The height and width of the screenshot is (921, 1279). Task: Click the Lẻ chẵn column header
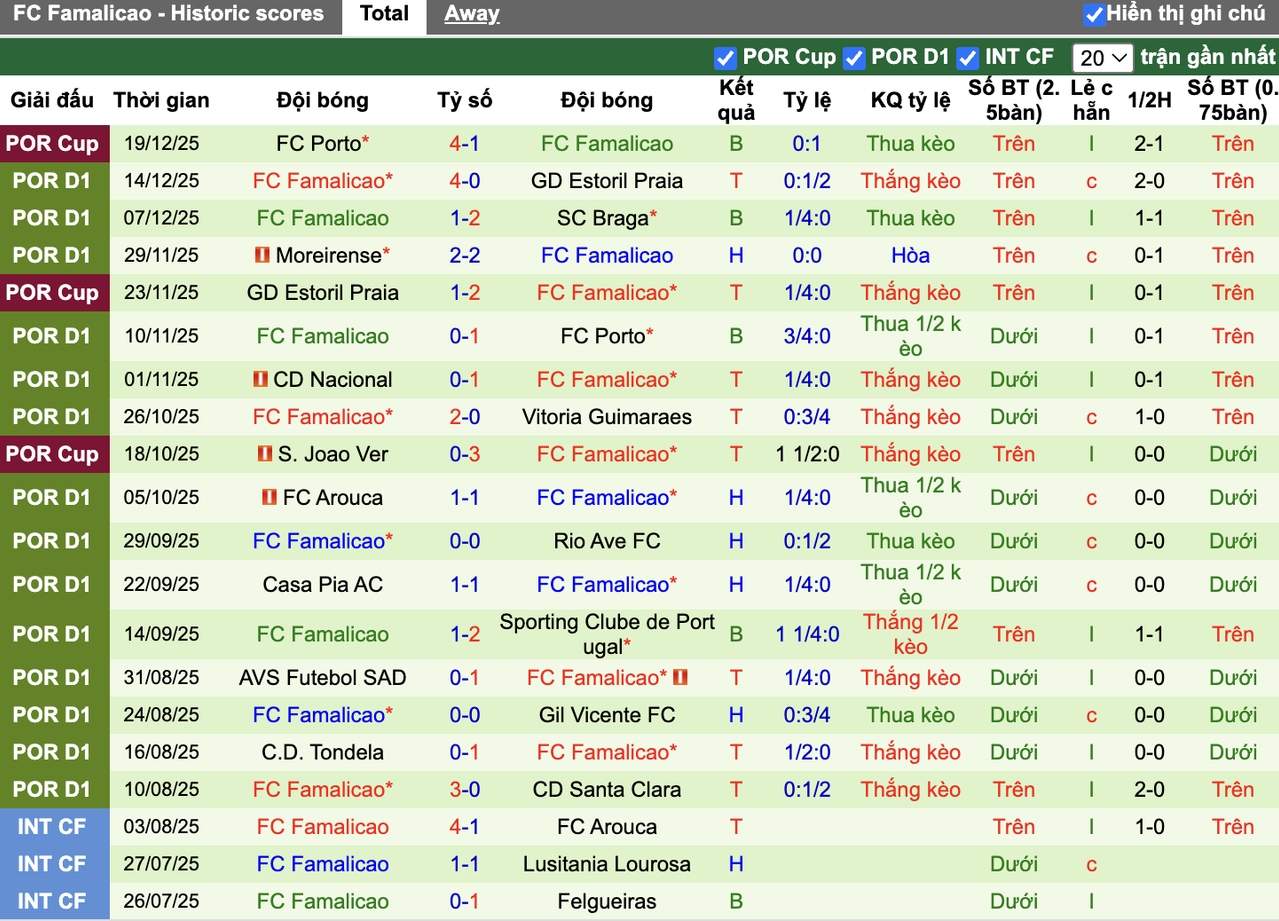1092,100
